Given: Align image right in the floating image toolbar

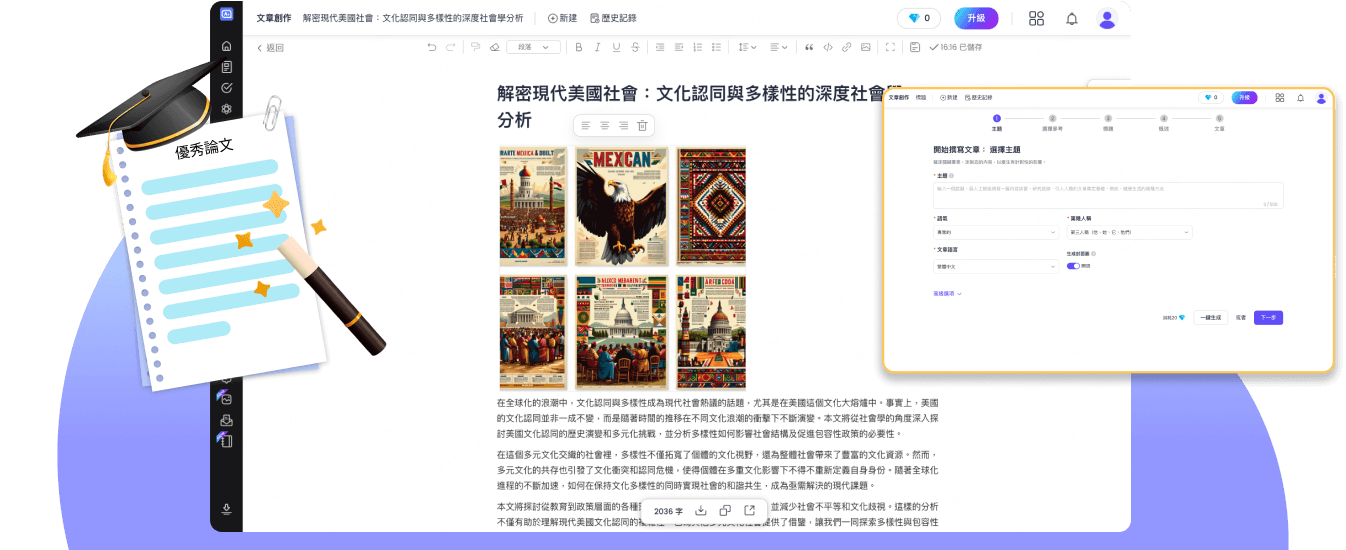Looking at the screenshot, I should pos(623,126).
